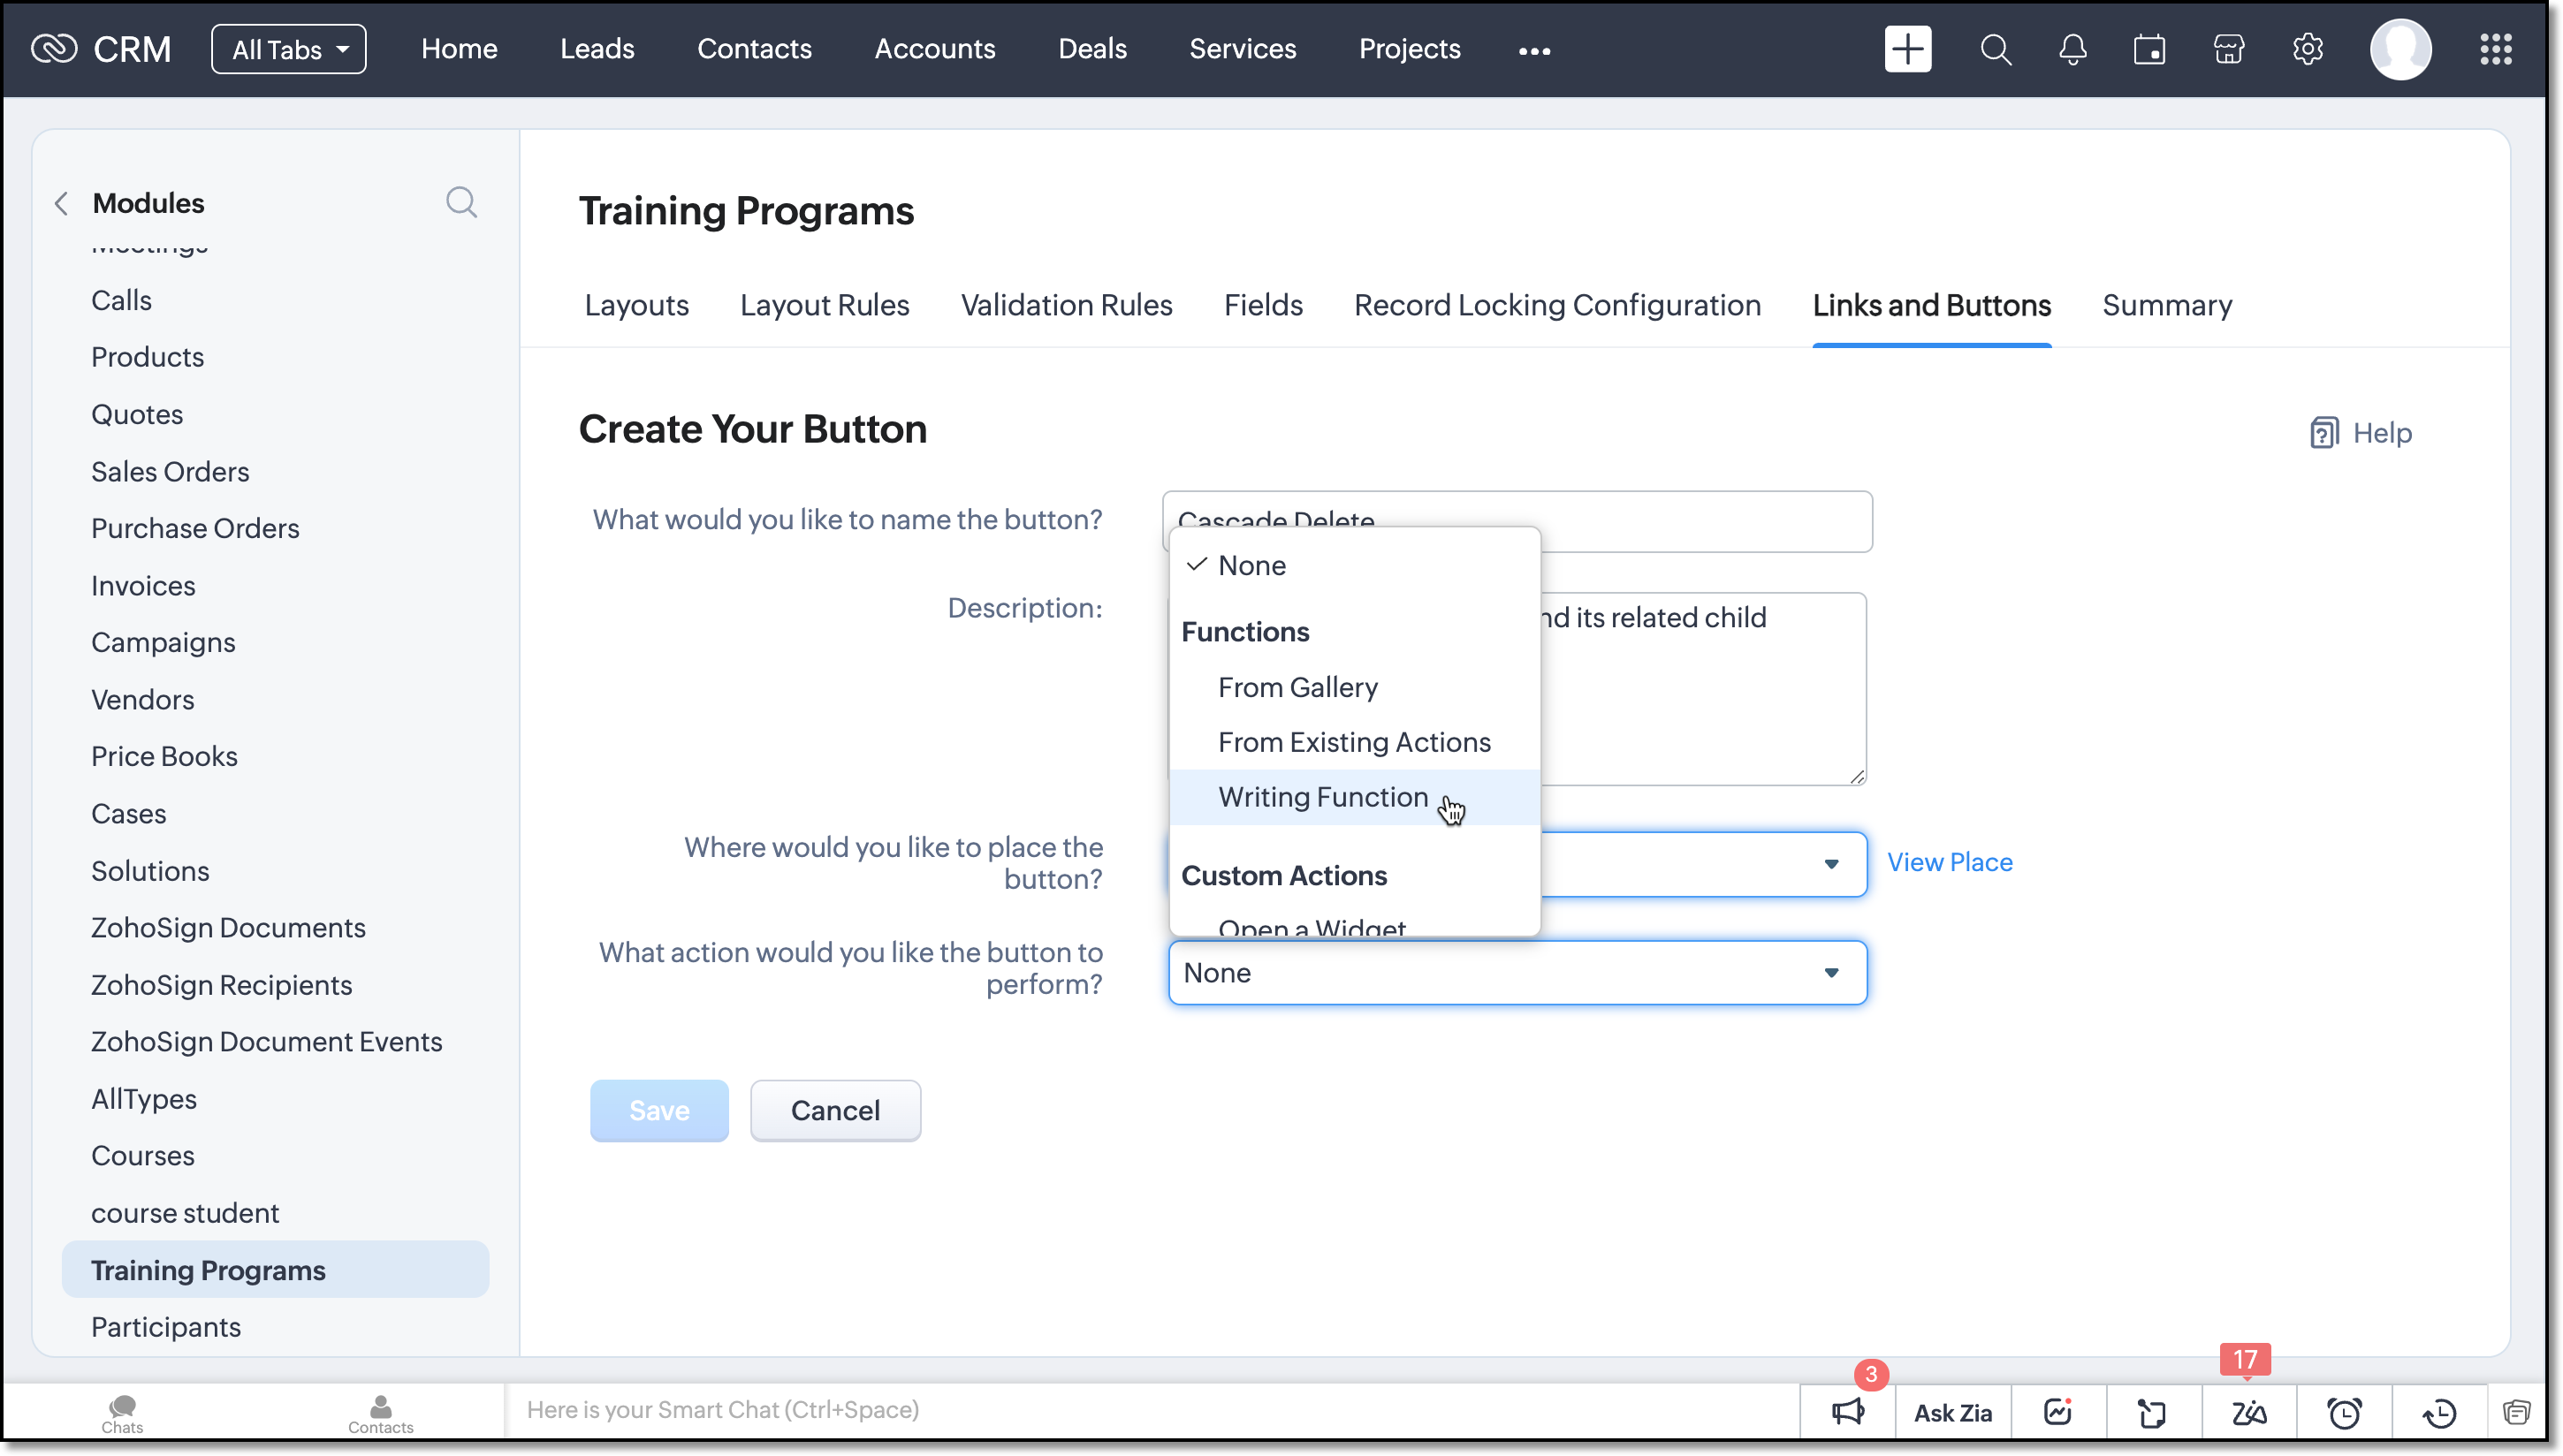Open the button action dropdown showing None
The image size is (2563, 1456).
[x=1516, y=972]
